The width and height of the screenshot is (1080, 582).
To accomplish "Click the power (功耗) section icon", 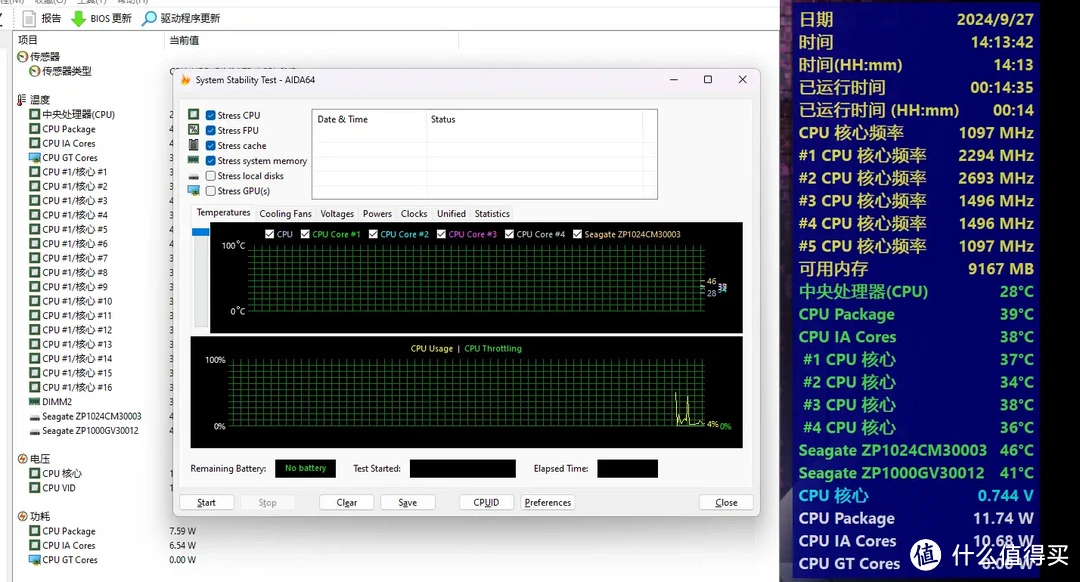I will 22,516.
